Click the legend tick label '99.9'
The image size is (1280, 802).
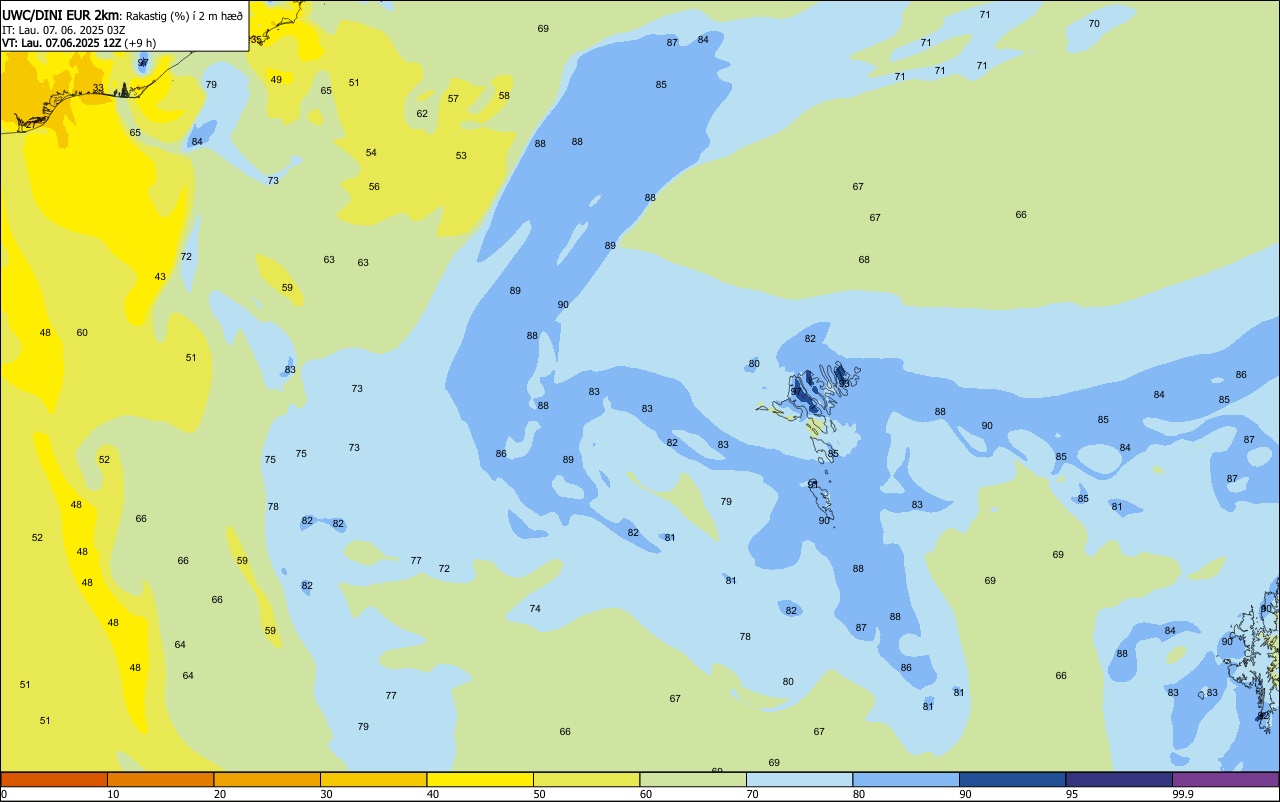1183,794
